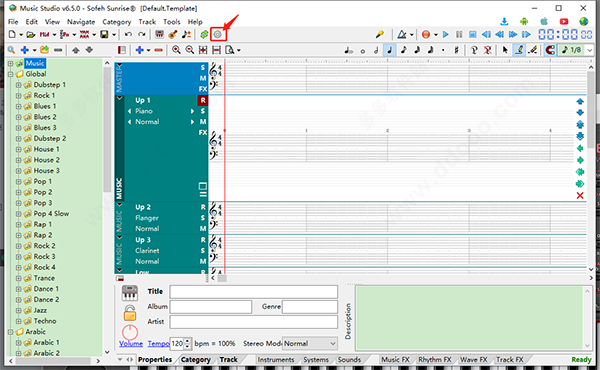Image resolution: width=600 pixels, height=370 pixels.
Task: Switch to the Track tab
Action: (228, 360)
